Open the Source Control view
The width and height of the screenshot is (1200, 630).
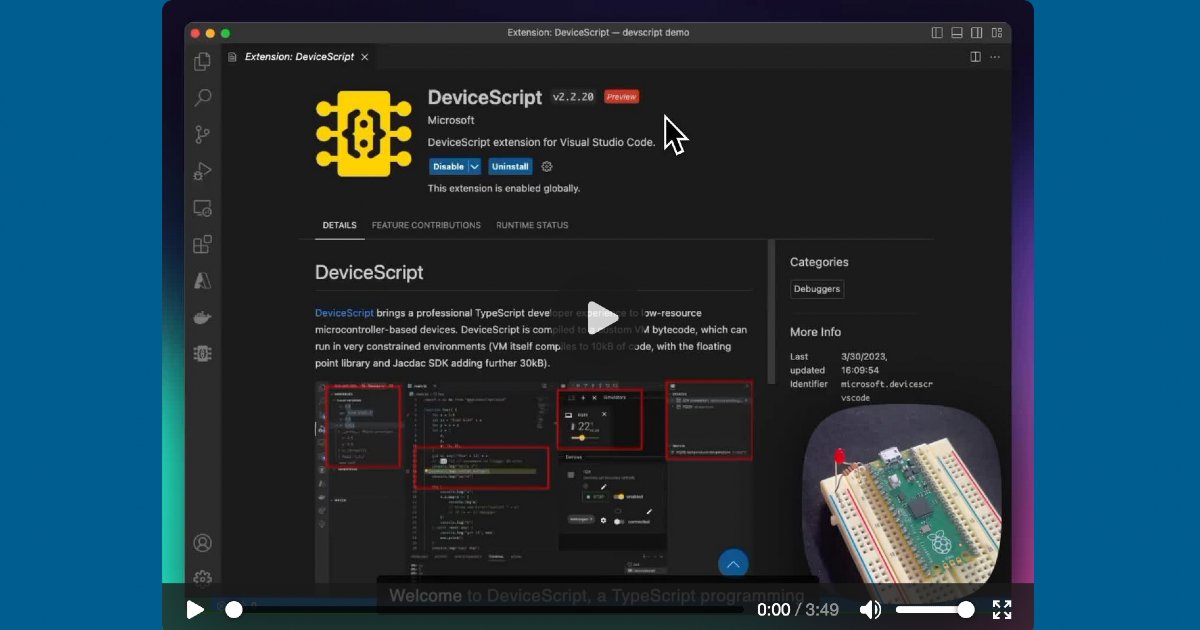[203, 134]
